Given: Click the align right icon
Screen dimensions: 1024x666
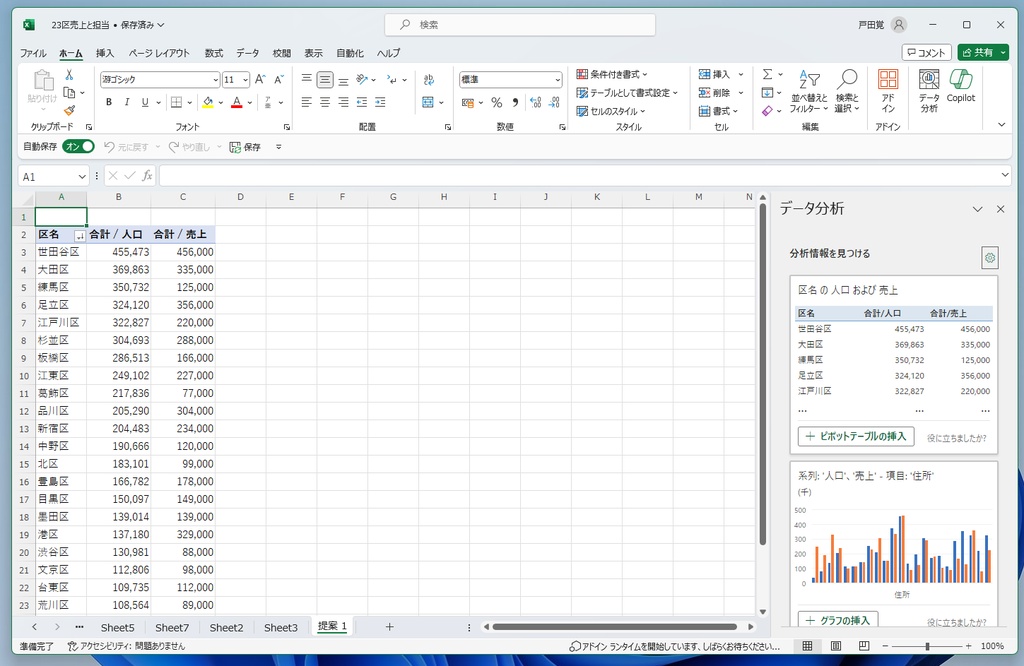Looking at the screenshot, I should [x=343, y=103].
